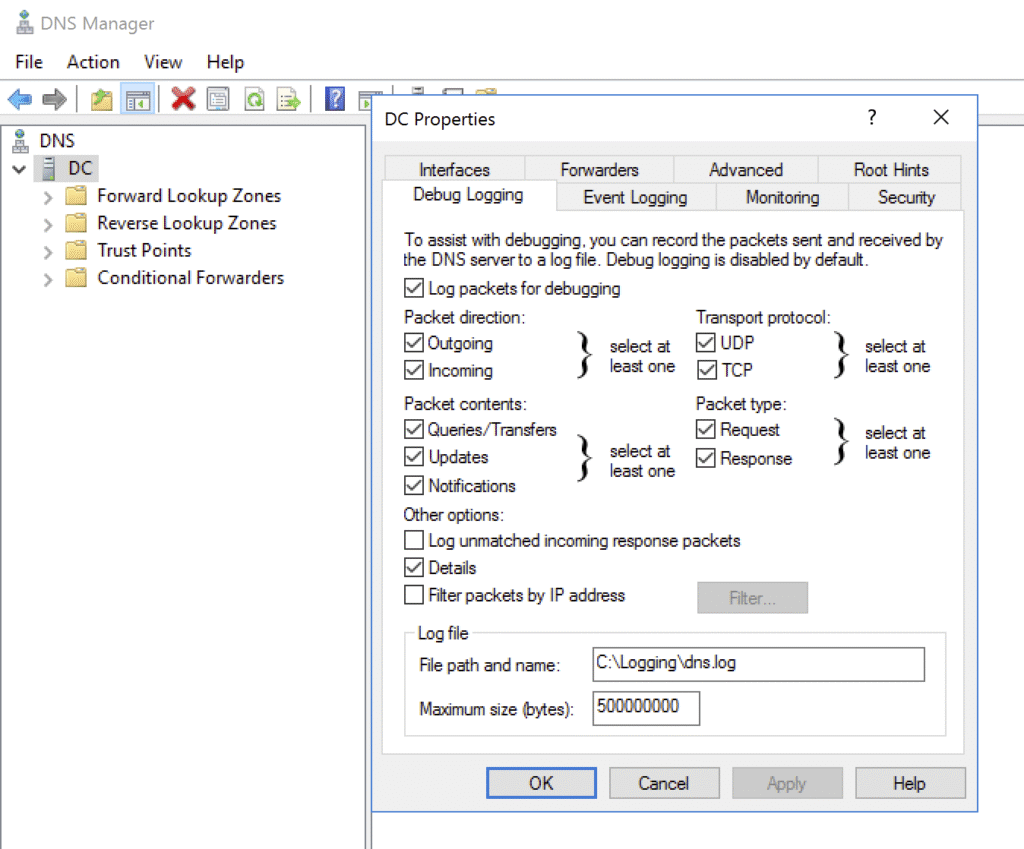
Task: Click the Up One Level folder icon
Action: (x=101, y=99)
